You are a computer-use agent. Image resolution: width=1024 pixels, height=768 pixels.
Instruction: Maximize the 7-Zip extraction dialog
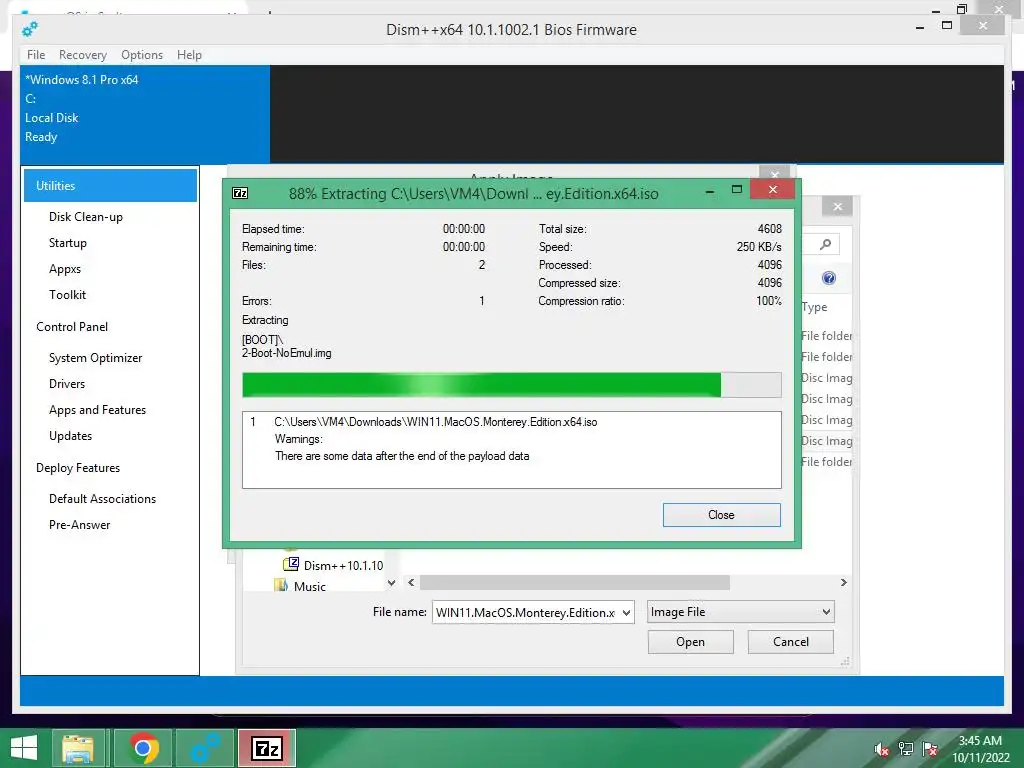737,189
